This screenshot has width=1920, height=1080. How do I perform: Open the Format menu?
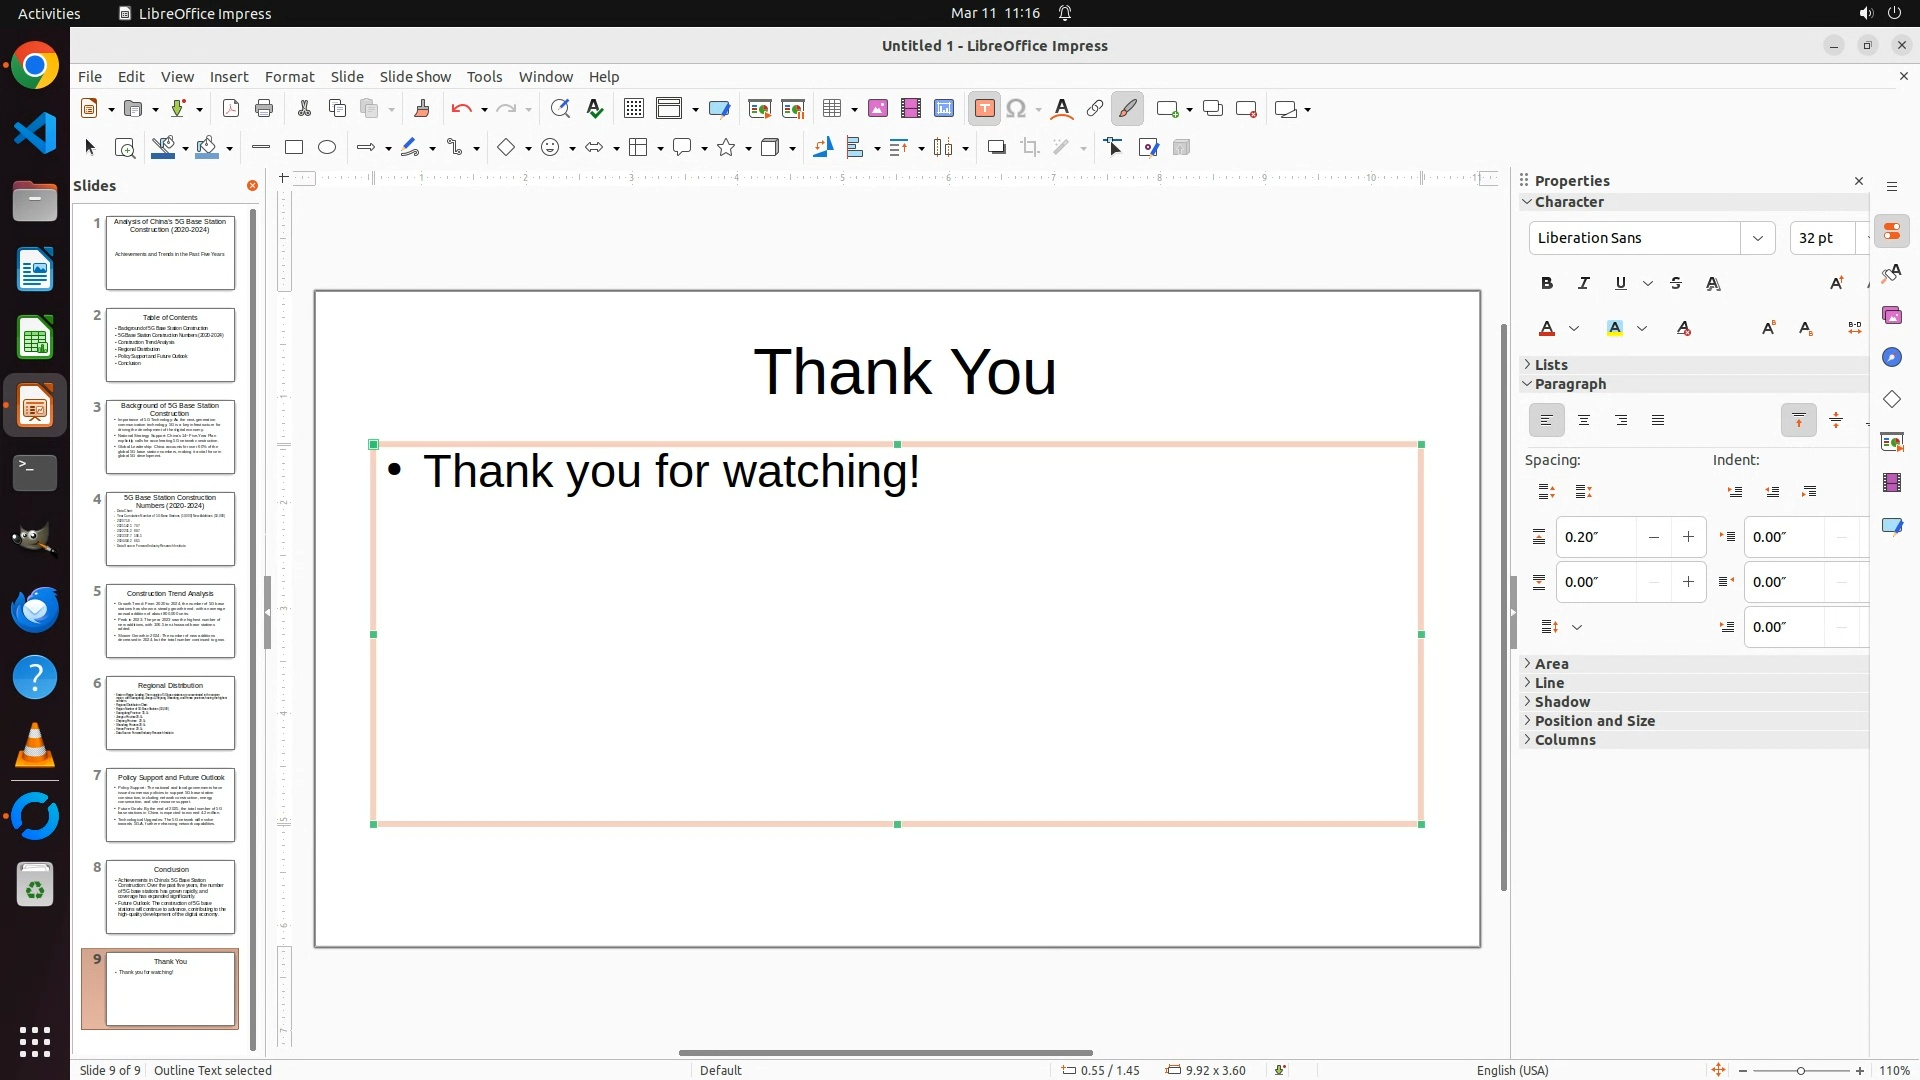pos(289,77)
